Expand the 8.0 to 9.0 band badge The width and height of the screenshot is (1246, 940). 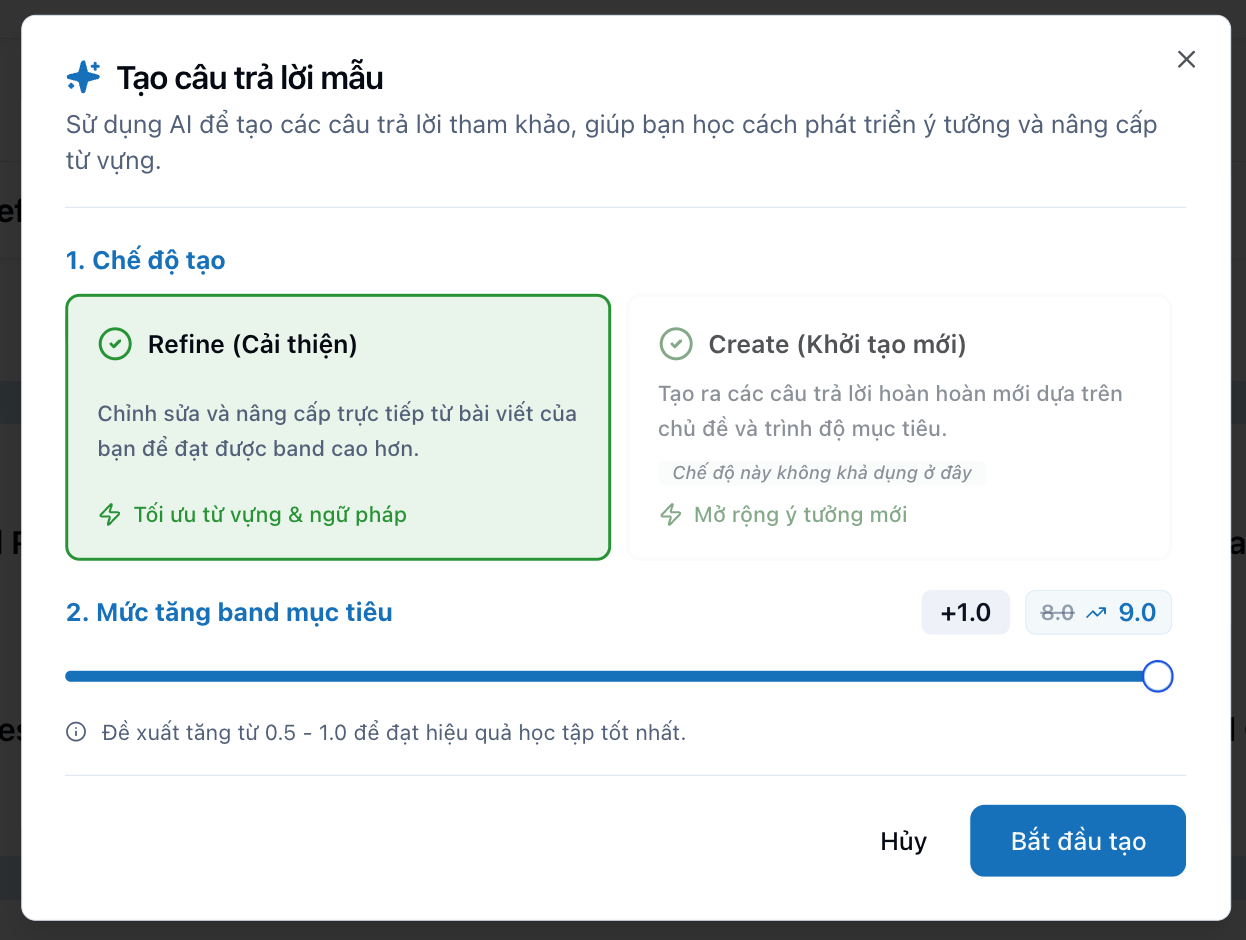1098,611
